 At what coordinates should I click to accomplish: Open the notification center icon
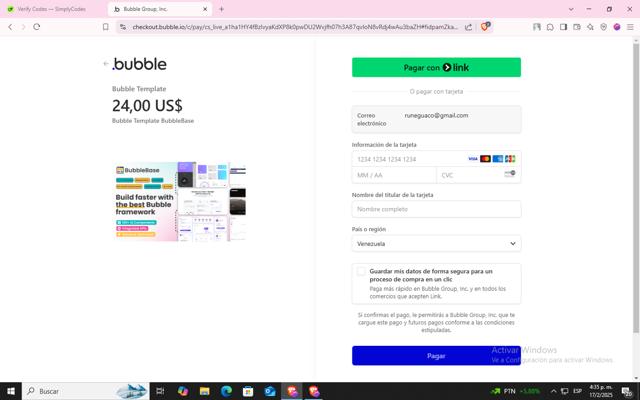coord(627,391)
